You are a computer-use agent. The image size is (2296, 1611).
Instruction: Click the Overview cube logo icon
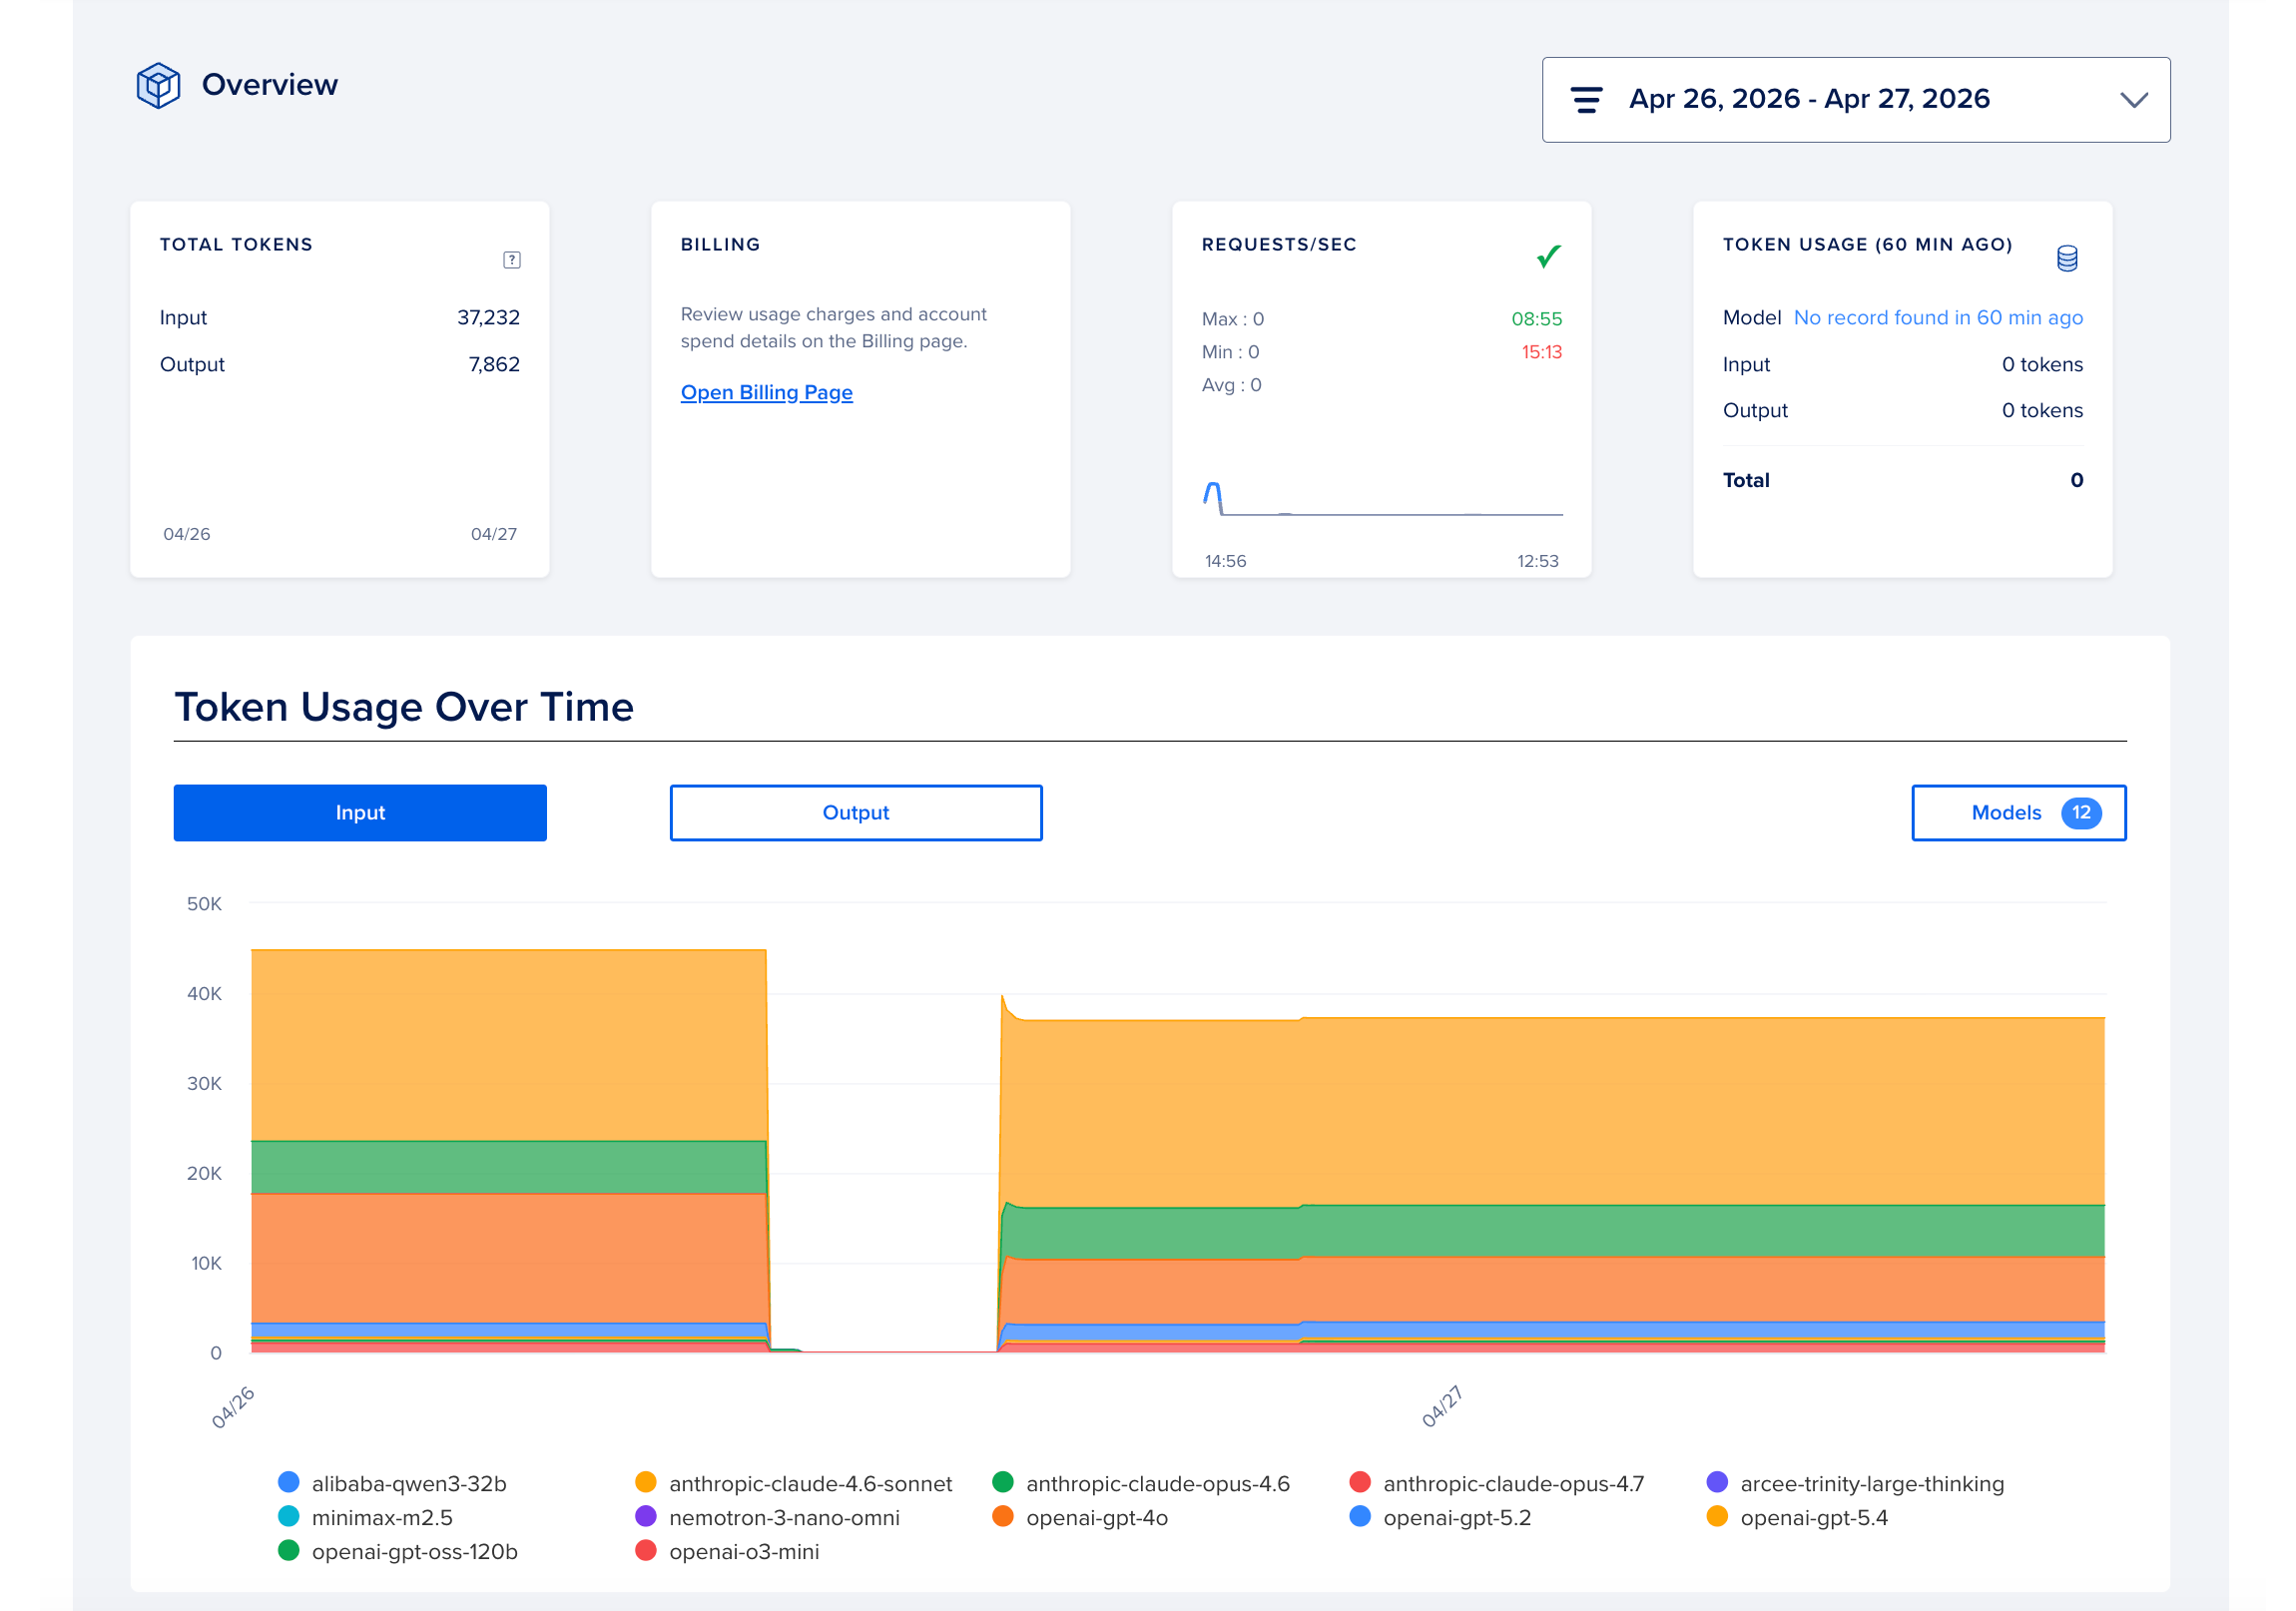coord(158,85)
